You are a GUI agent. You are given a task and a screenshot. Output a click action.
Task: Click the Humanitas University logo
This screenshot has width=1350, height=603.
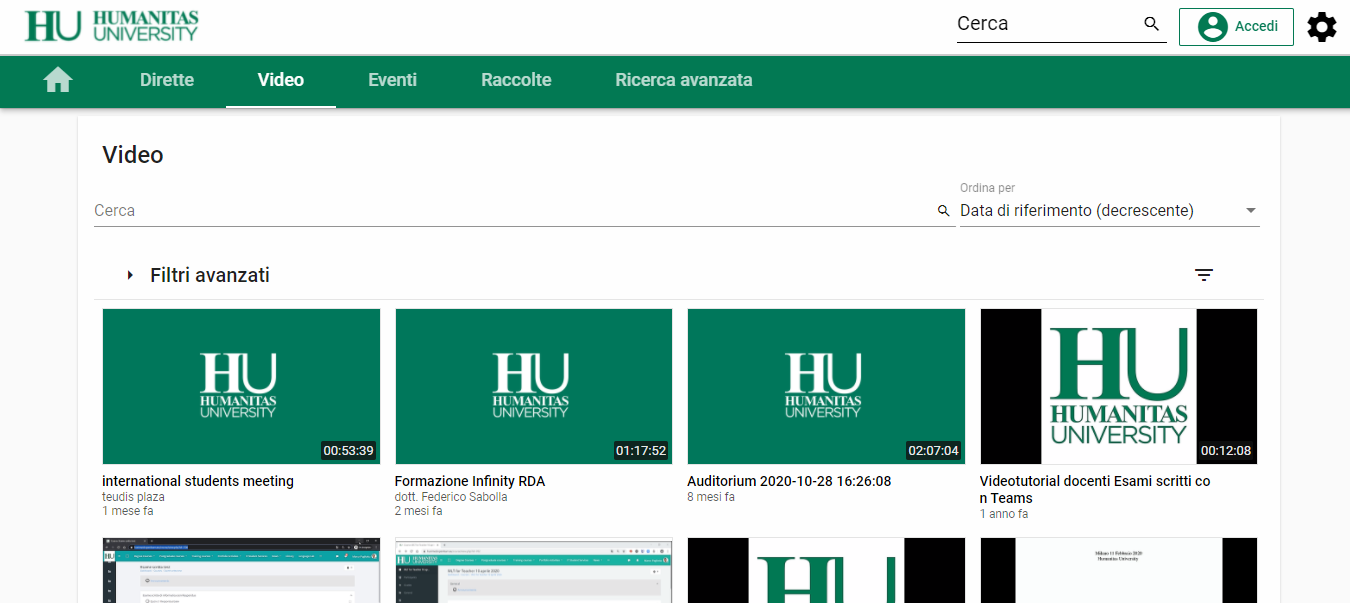pyautogui.click(x=112, y=26)
